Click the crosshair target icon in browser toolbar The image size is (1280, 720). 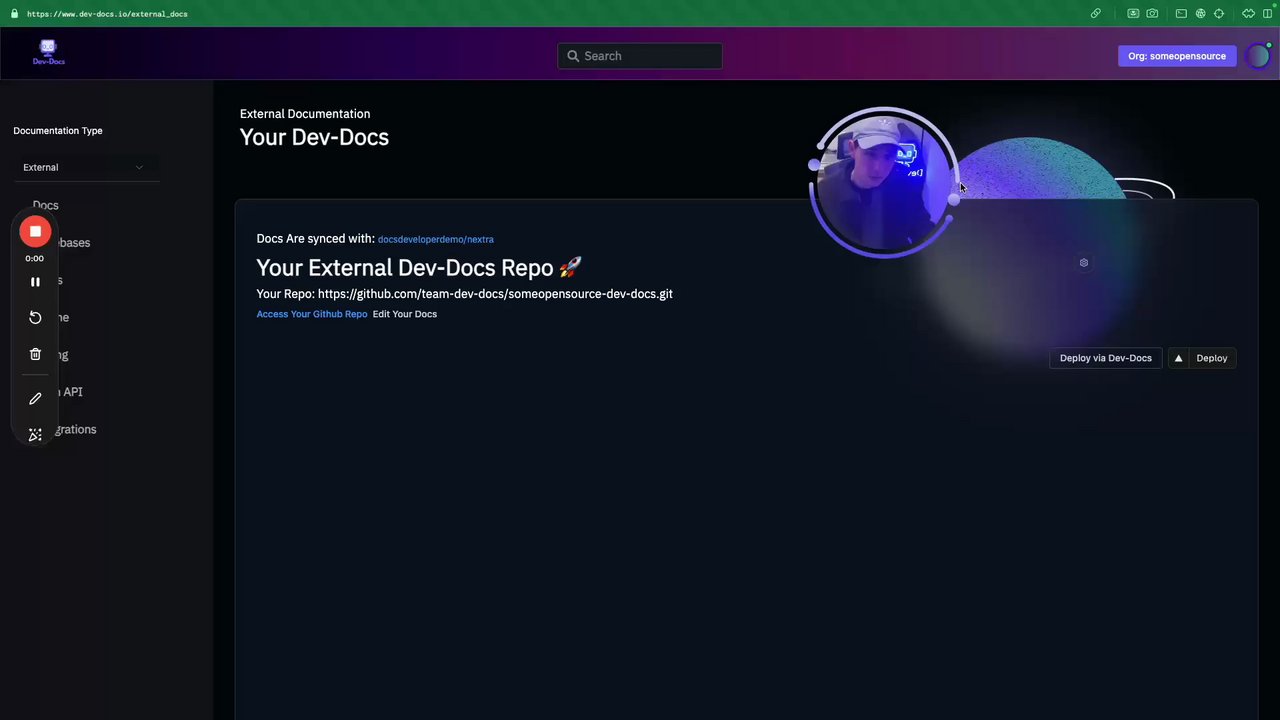(x=1219, y=14)
